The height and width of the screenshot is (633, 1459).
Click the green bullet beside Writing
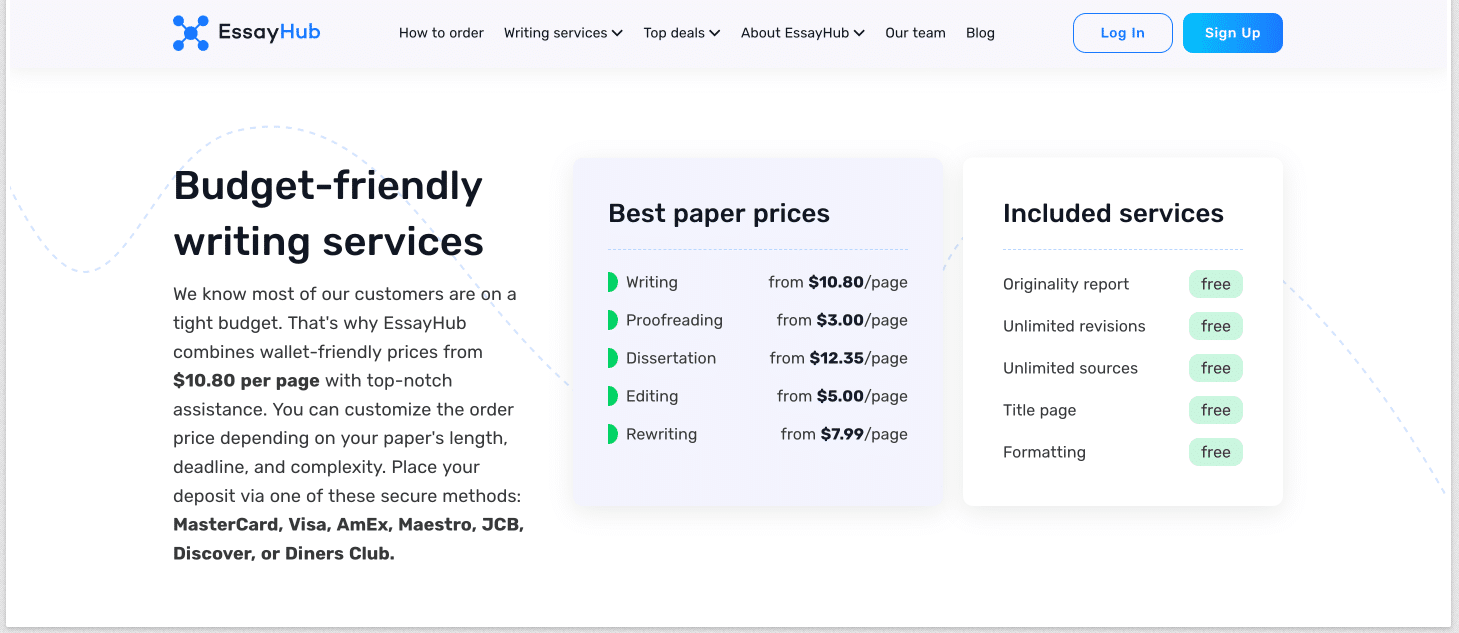tap(612, 282)
